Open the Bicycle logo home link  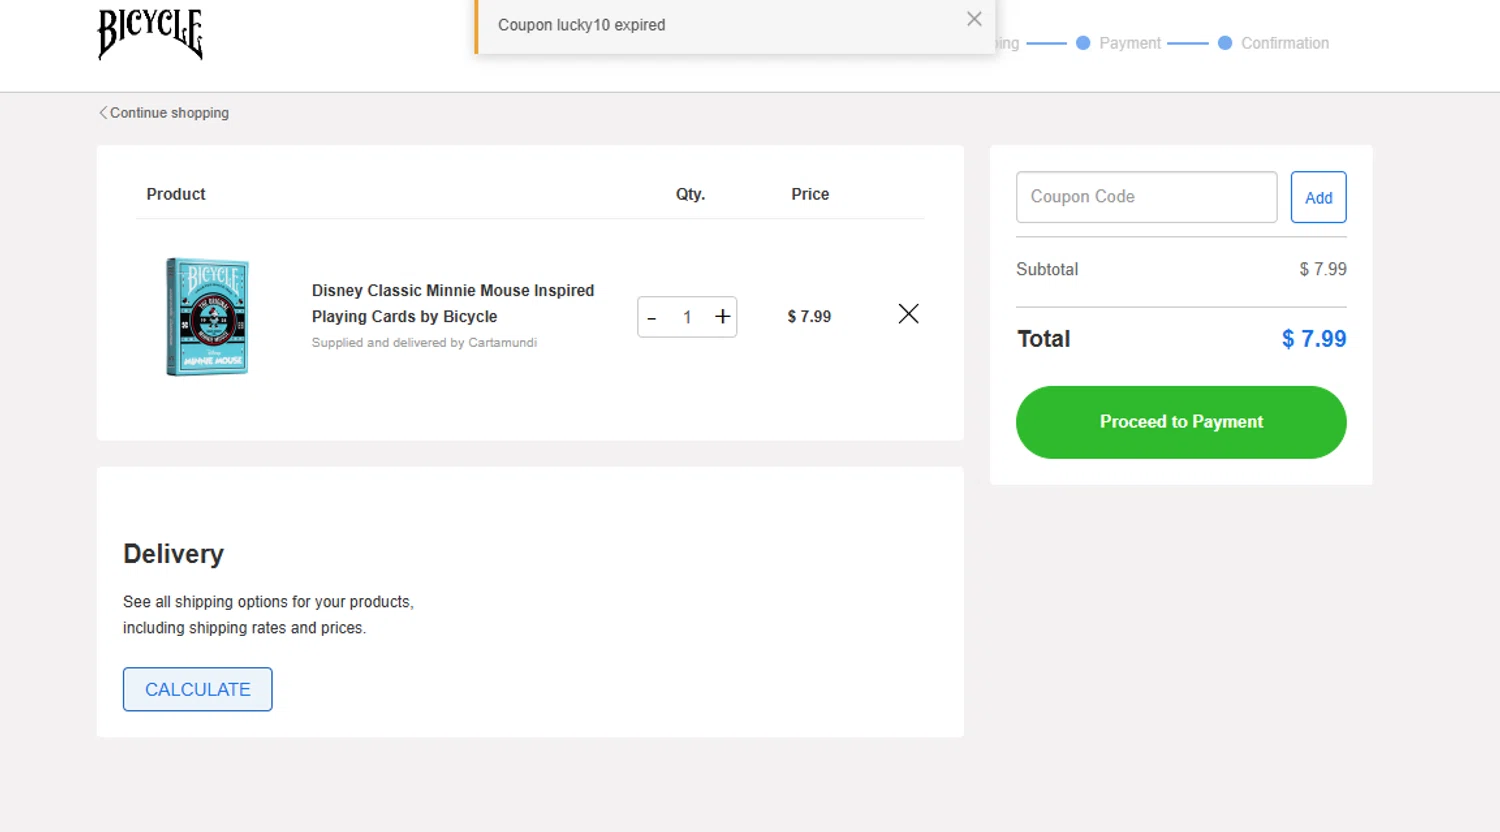150,34
